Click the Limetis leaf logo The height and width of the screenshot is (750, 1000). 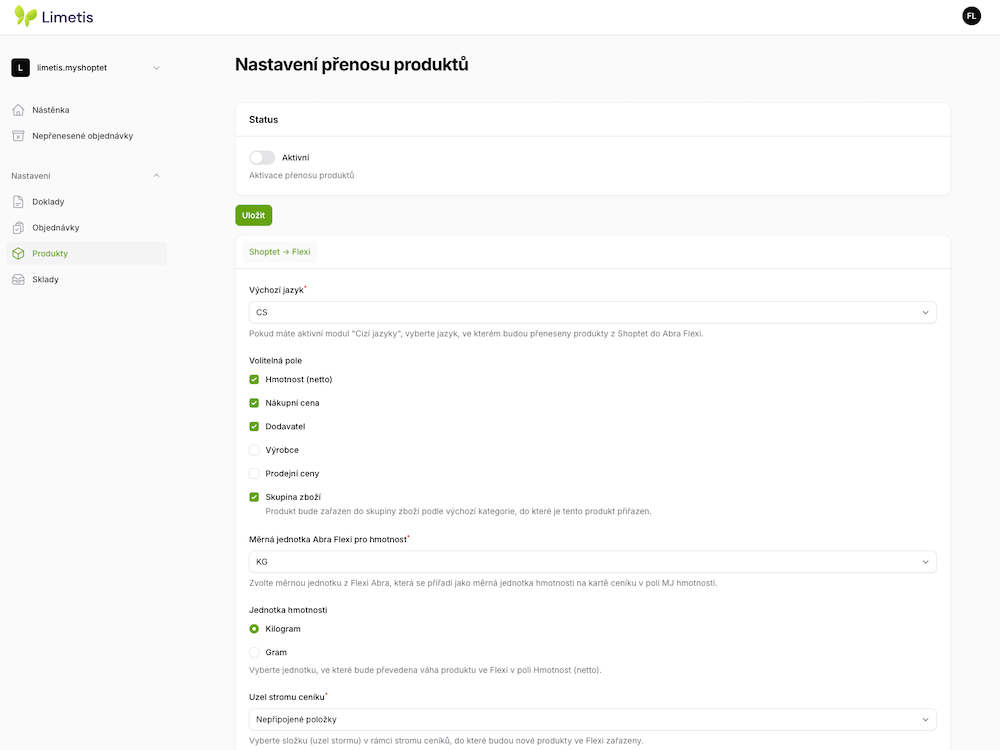pyautogui.click(x=26, y=16)
